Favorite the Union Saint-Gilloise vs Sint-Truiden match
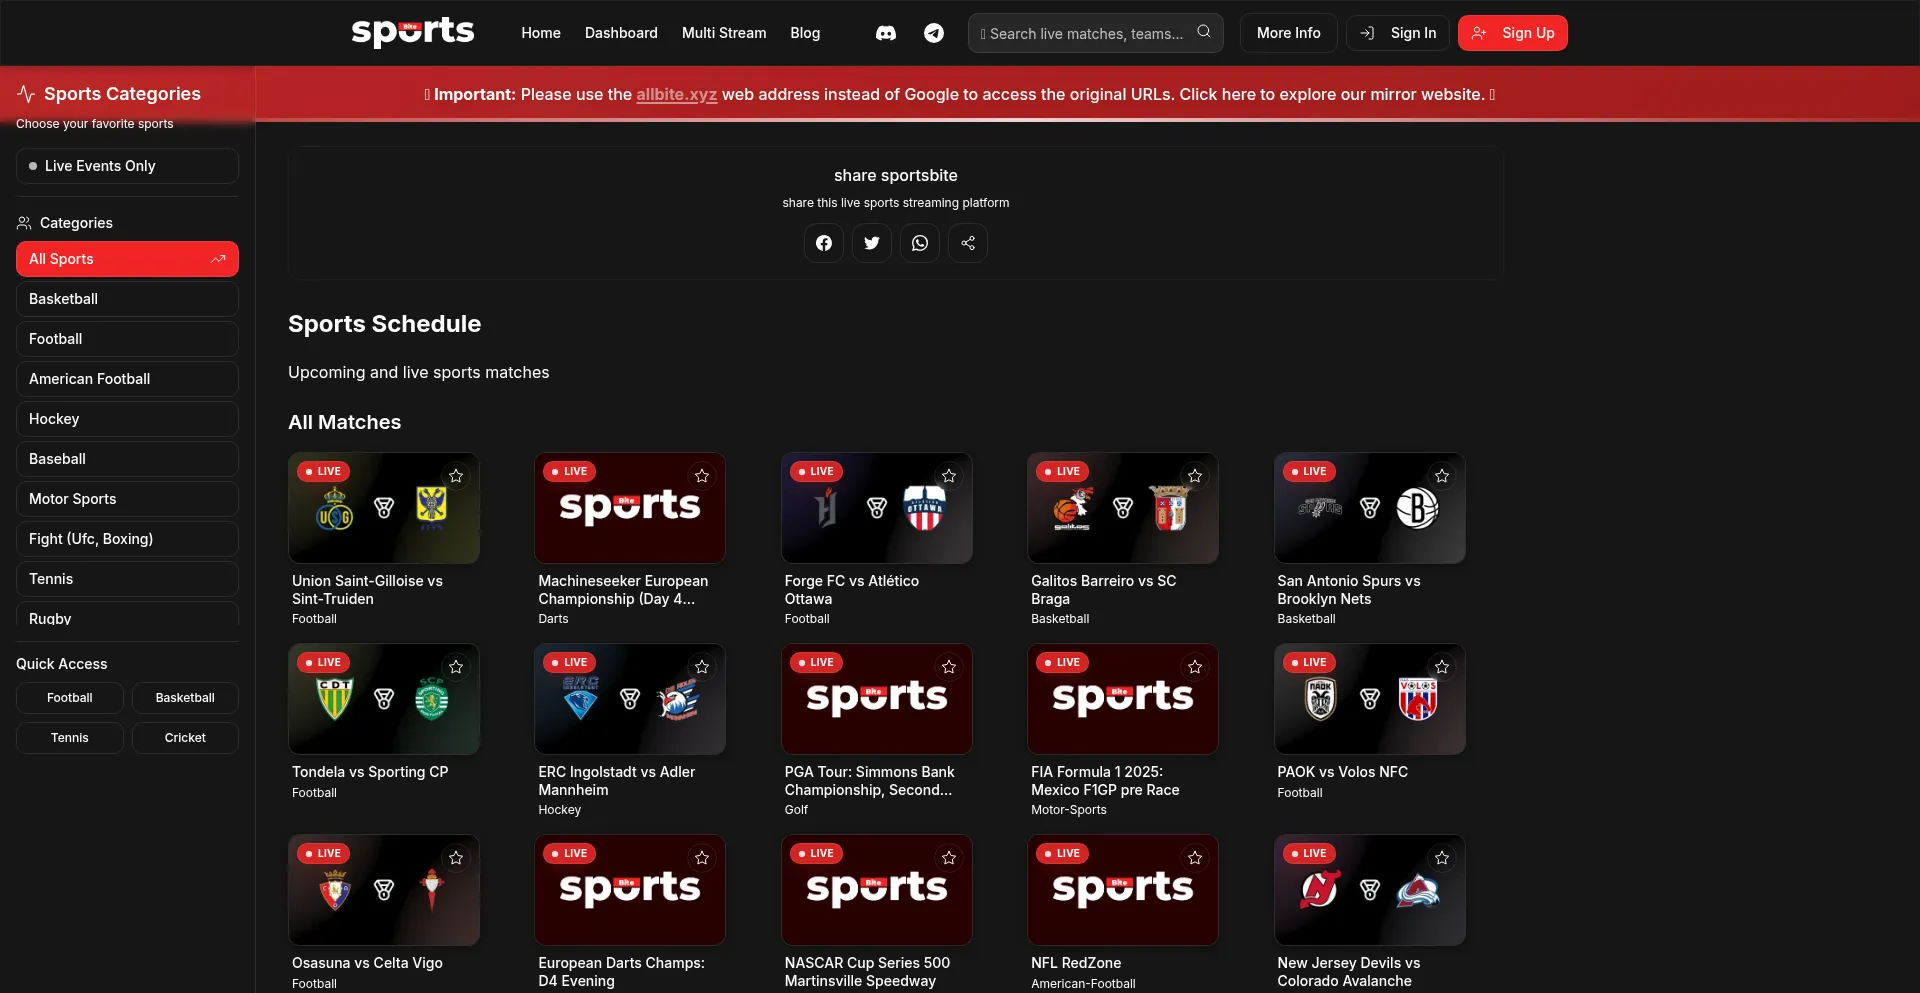Screen dimensions: 1920x993 click(x=456, y=476)
